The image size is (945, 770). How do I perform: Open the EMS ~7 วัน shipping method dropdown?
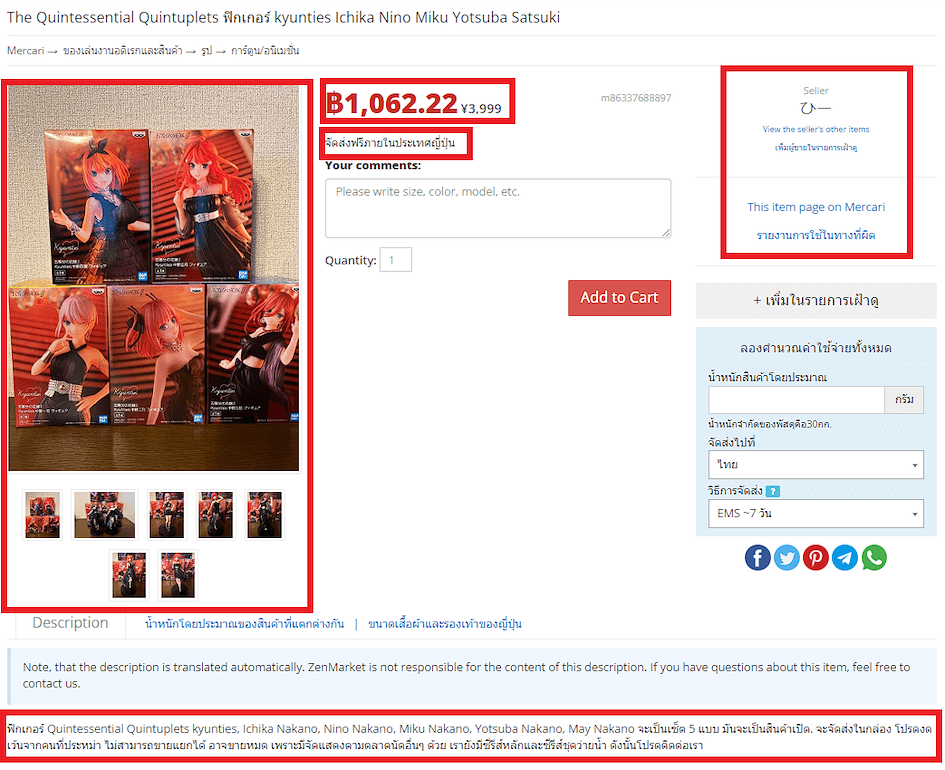pyautogui.click(x=815, y=513)
